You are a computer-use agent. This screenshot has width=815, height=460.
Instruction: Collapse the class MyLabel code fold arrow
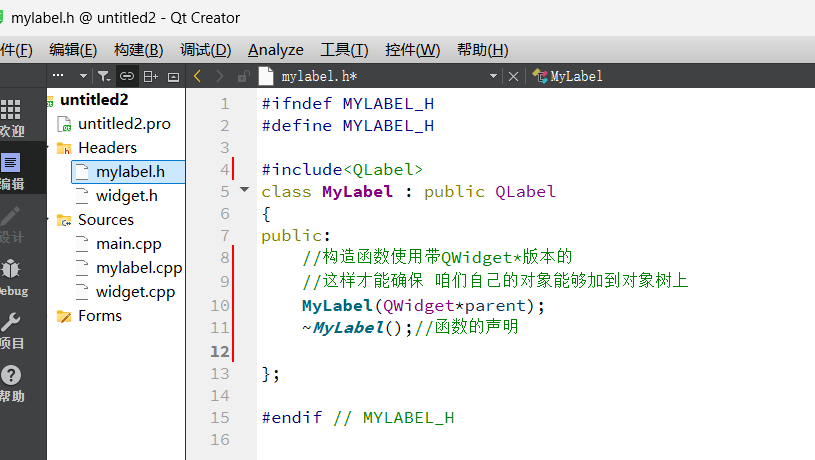pyautogui.click(x=244, y=190)
